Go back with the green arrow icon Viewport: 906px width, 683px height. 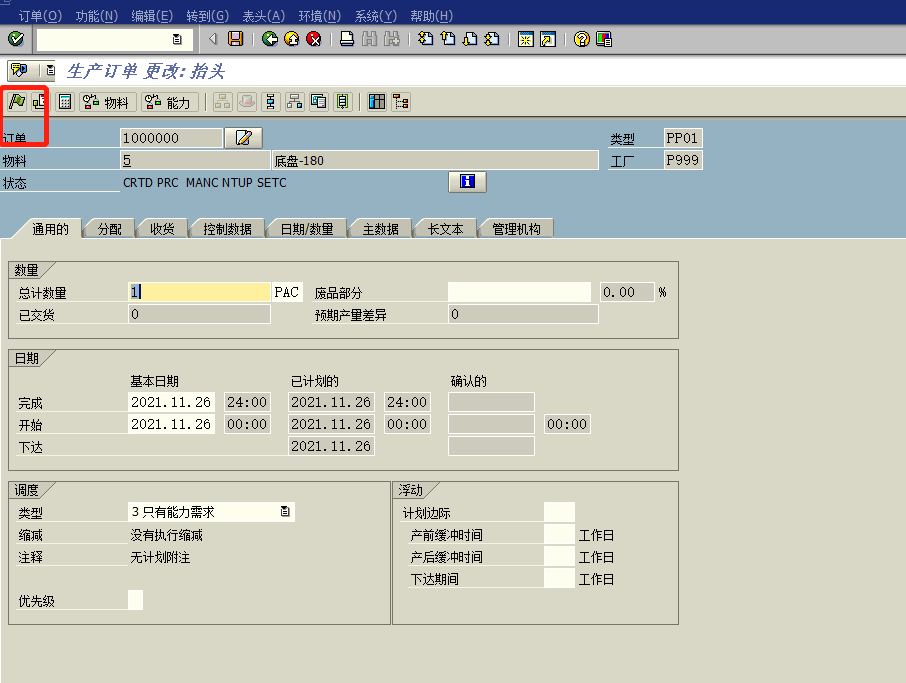[x=270, y=39]
